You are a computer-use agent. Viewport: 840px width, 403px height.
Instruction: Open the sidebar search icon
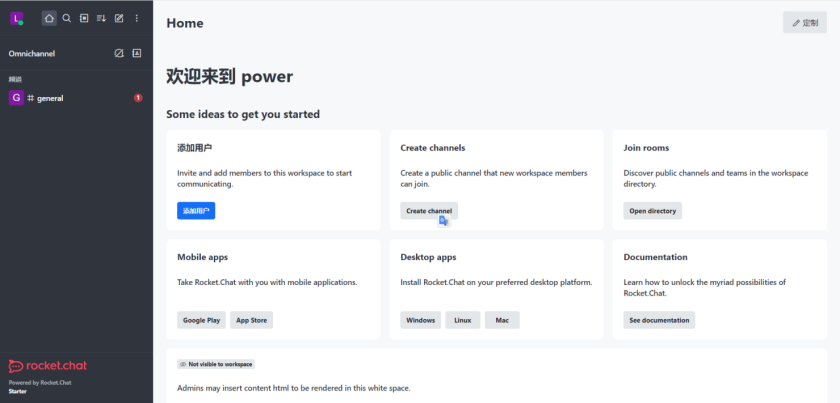(x=66, y=18)
